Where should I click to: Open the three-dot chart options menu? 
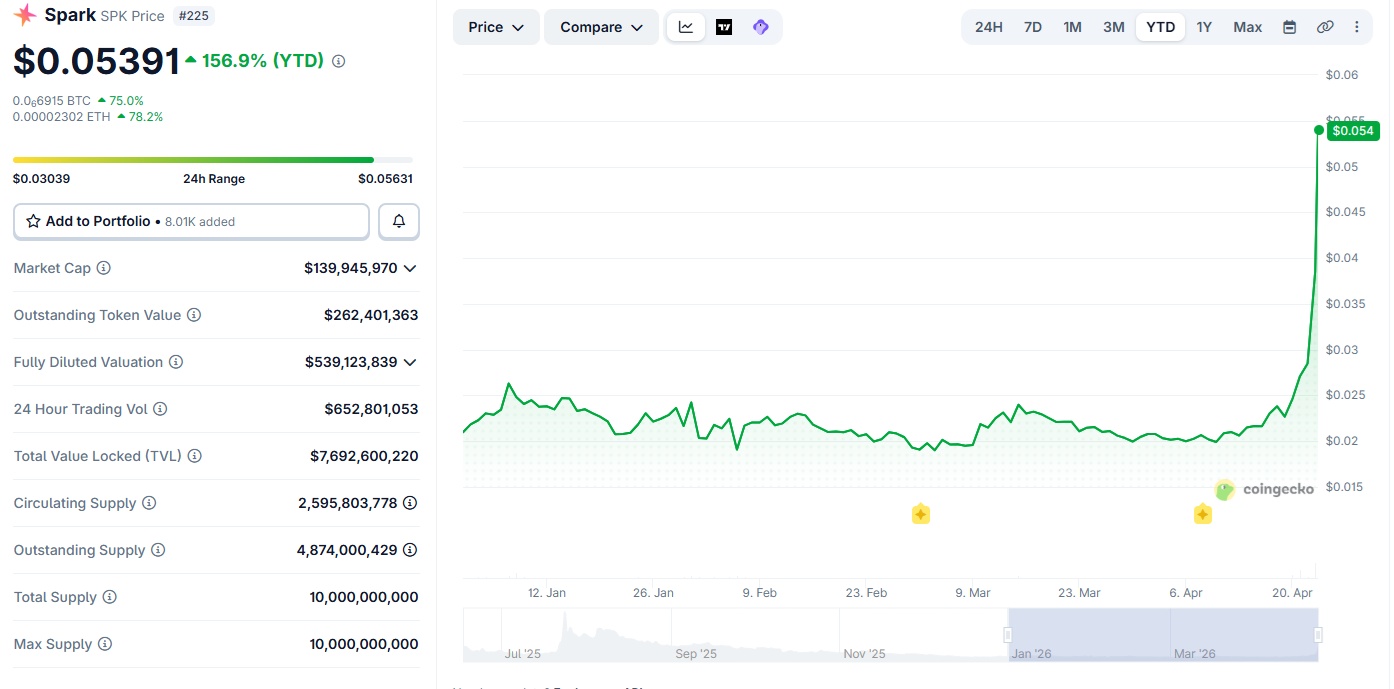pyautogui.click(x=1357, y=27)
